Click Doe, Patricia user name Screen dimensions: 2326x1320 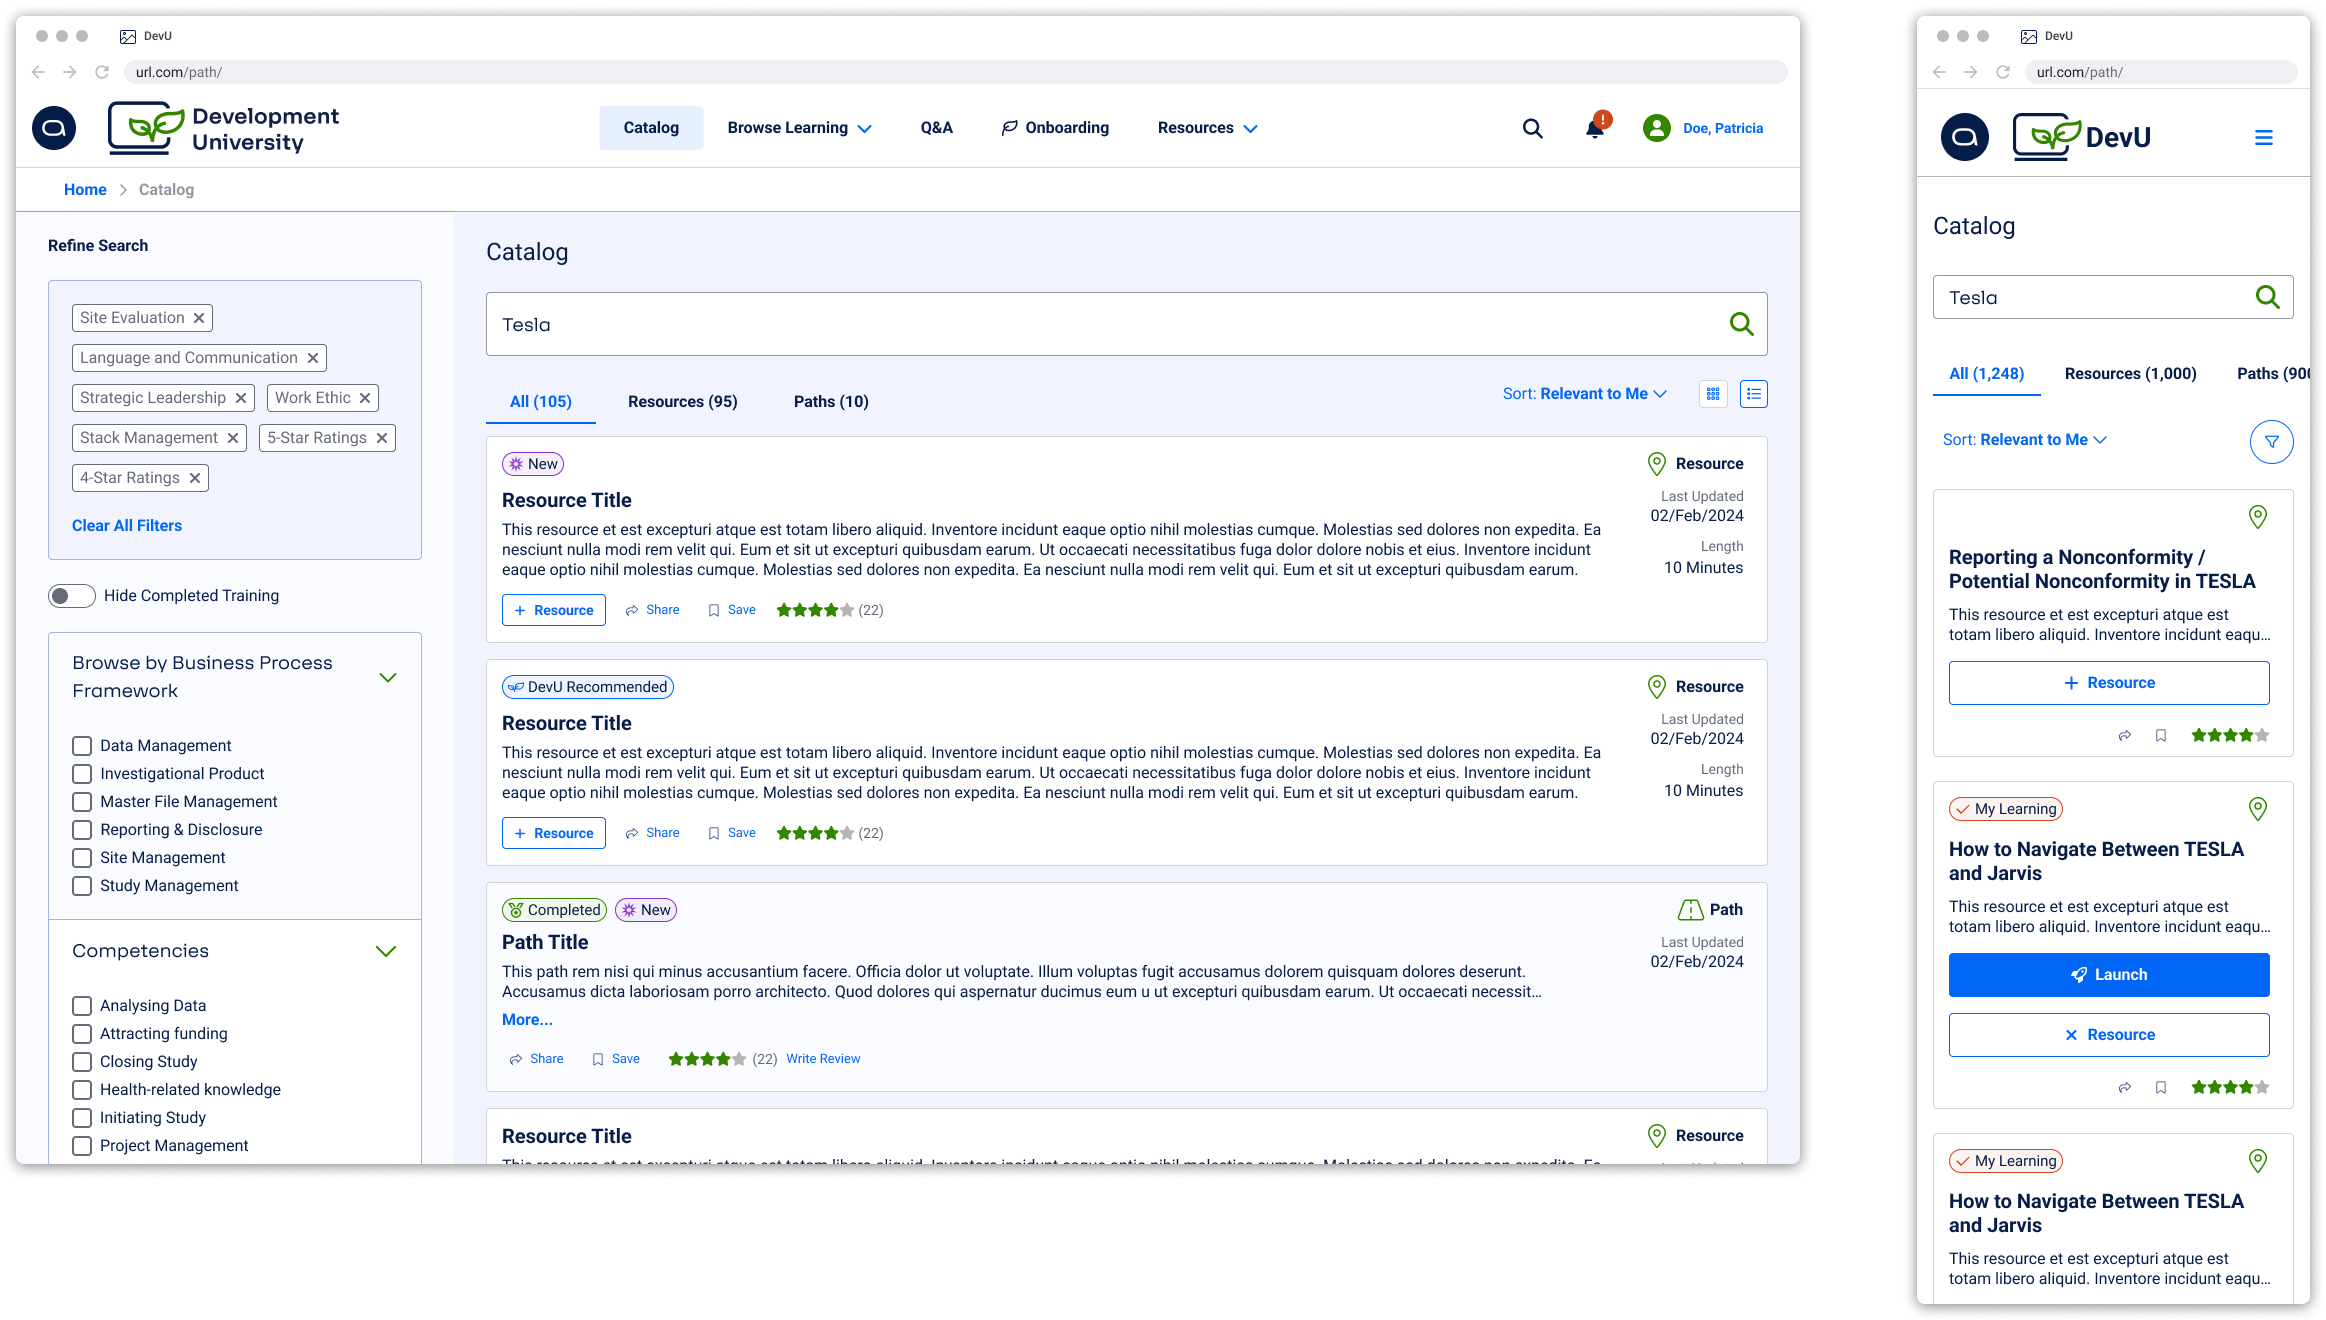click(1723, 128)
